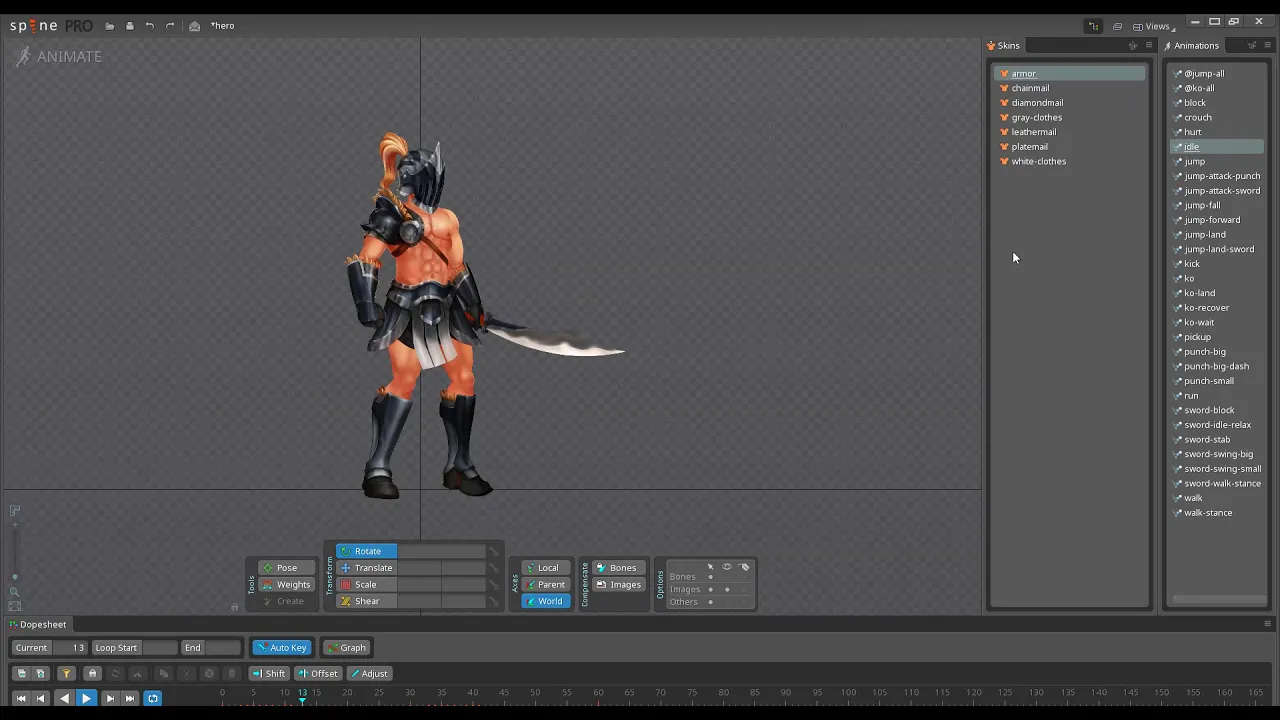
Task: Save project with the disk icon
Action: (129, 26)
